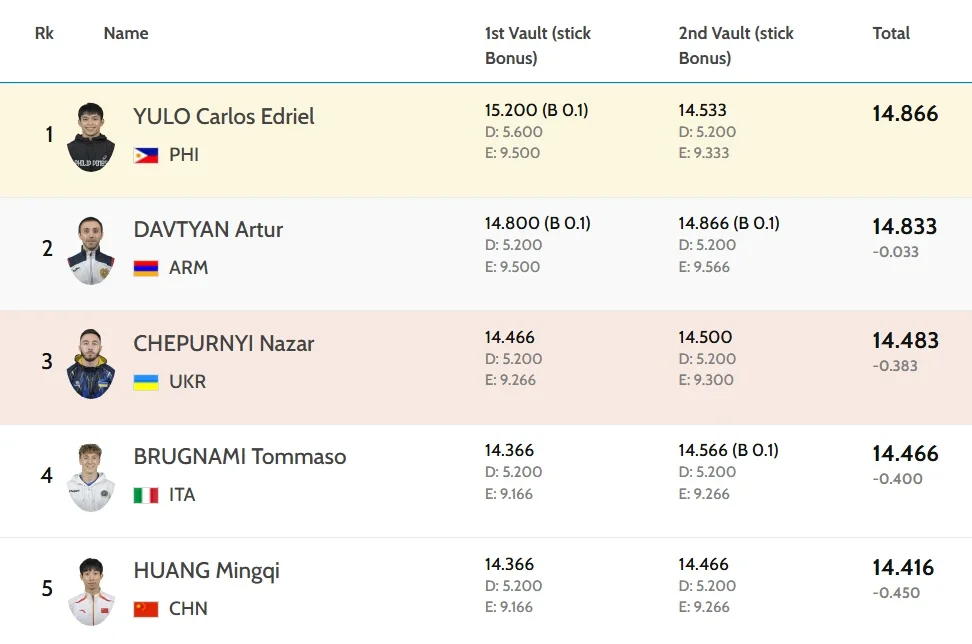Select BRUGNAMI Tommaso name link

tap(240, 456)
